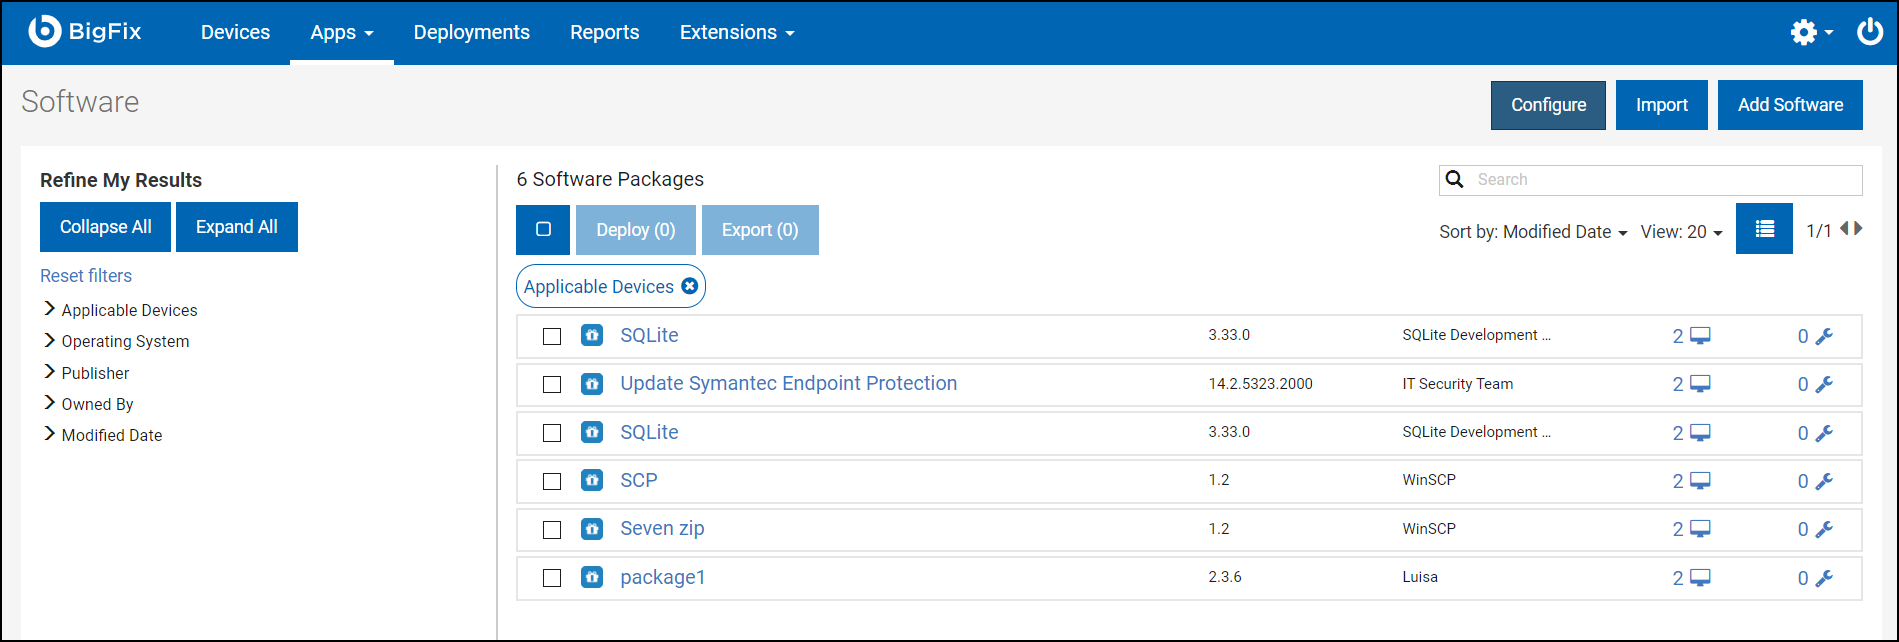
Task: Go to the Deployments tab
Action: point(471,33)
